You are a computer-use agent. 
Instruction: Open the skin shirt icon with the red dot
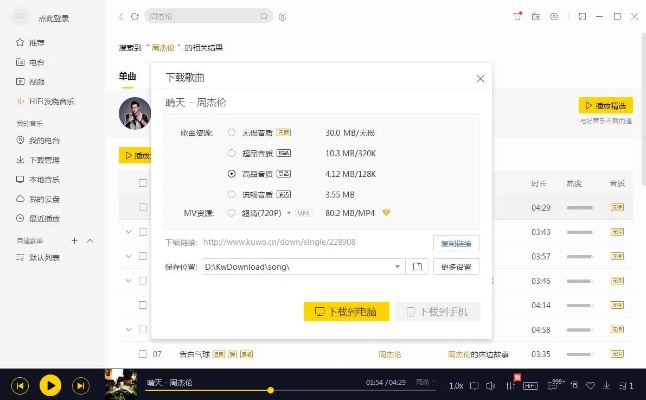coord(517,16)
